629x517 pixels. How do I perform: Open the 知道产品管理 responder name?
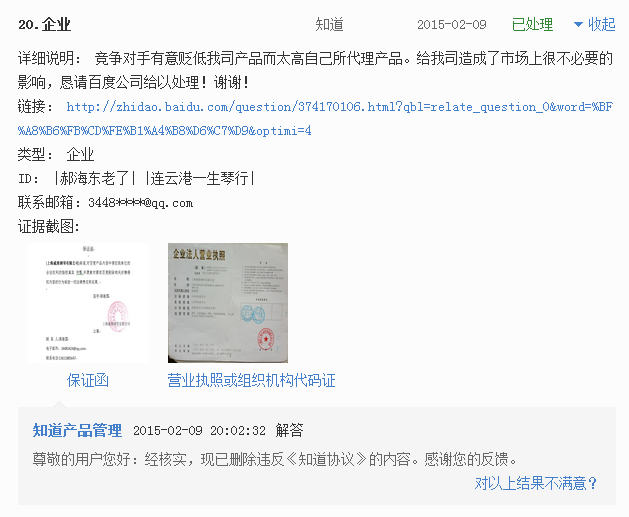click(77, 430)
